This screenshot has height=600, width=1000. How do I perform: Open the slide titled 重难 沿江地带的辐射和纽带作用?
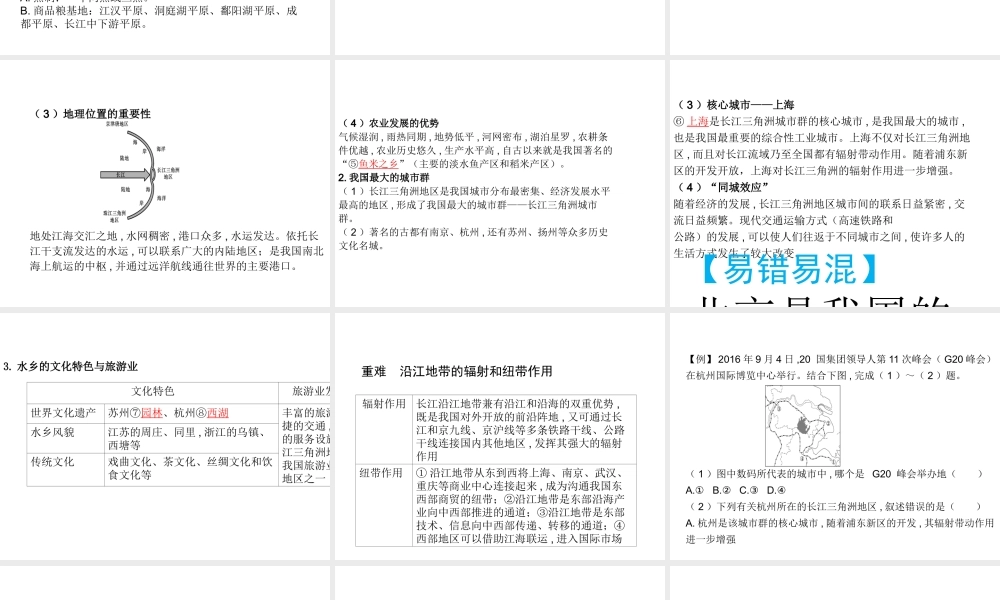pos(500,436)
